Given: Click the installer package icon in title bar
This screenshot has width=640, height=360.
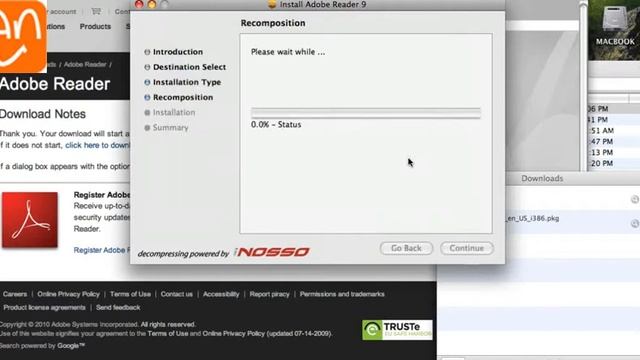Looking at the screenshot, I should [272, 4].
